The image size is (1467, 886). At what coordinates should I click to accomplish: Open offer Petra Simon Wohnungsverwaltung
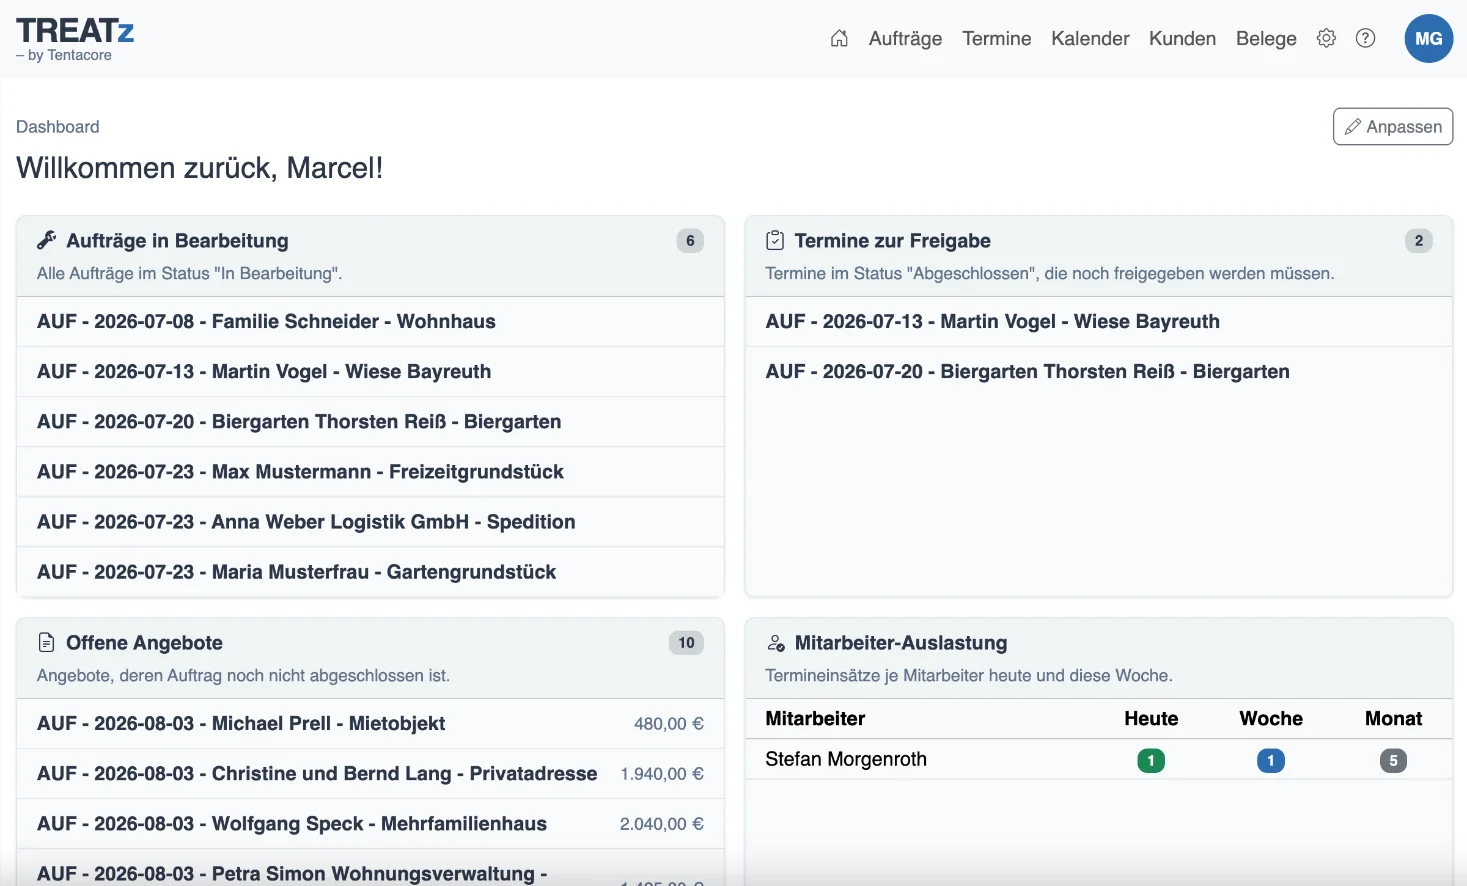[x=370, y=868]
